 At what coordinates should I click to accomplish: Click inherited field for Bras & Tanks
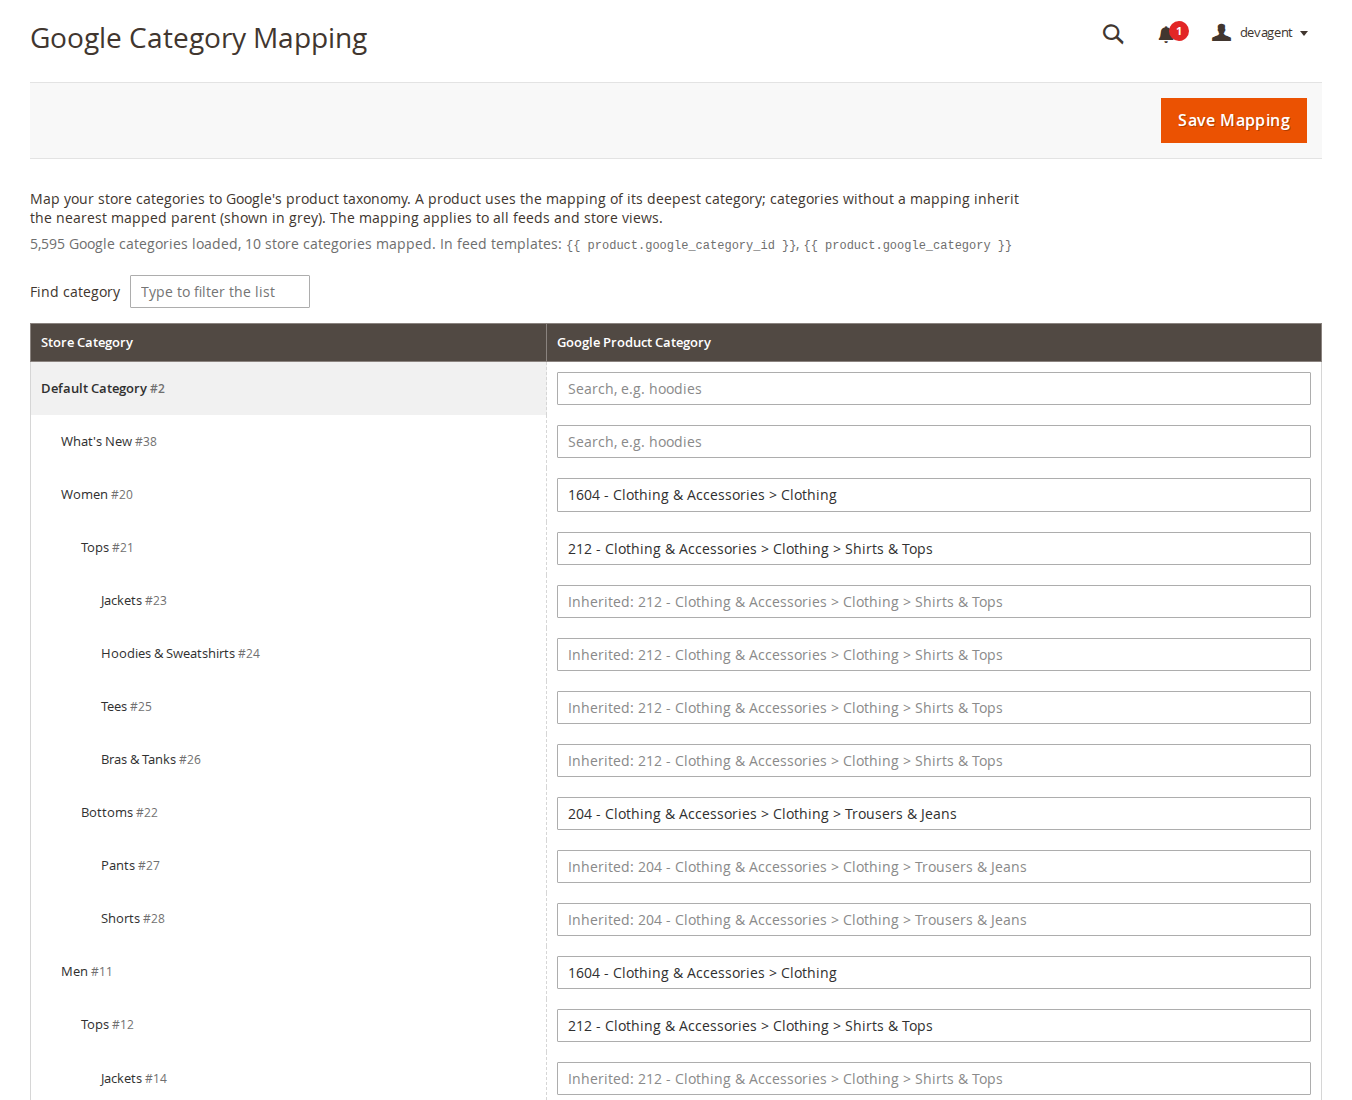tap(933, 761)
